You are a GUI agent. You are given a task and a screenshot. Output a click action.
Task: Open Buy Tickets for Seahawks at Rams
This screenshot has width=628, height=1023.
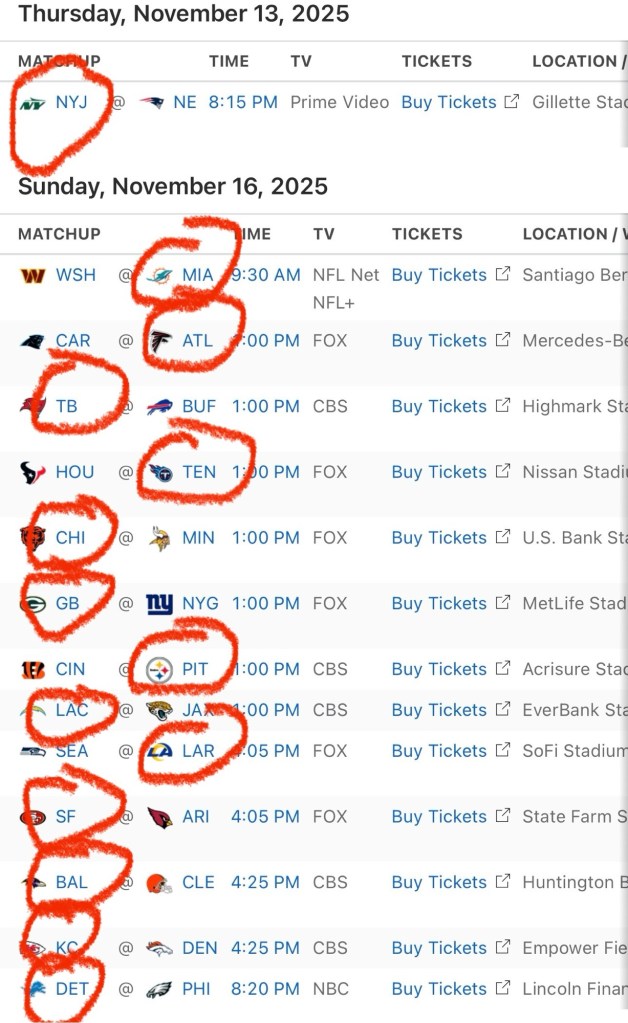tap(438, 751)
